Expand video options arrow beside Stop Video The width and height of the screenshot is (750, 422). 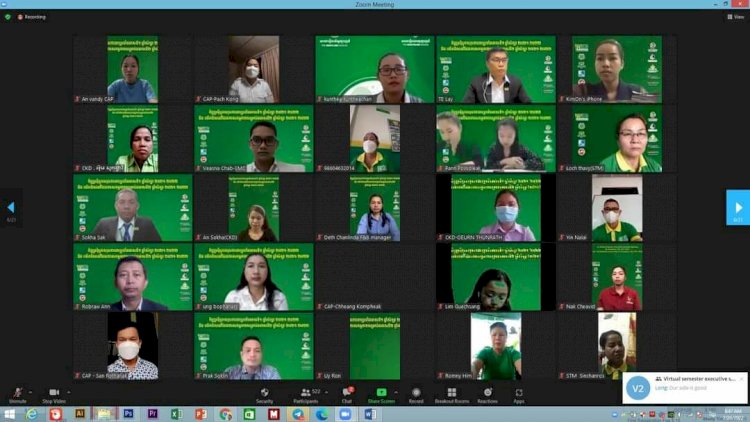pos(69,392)
